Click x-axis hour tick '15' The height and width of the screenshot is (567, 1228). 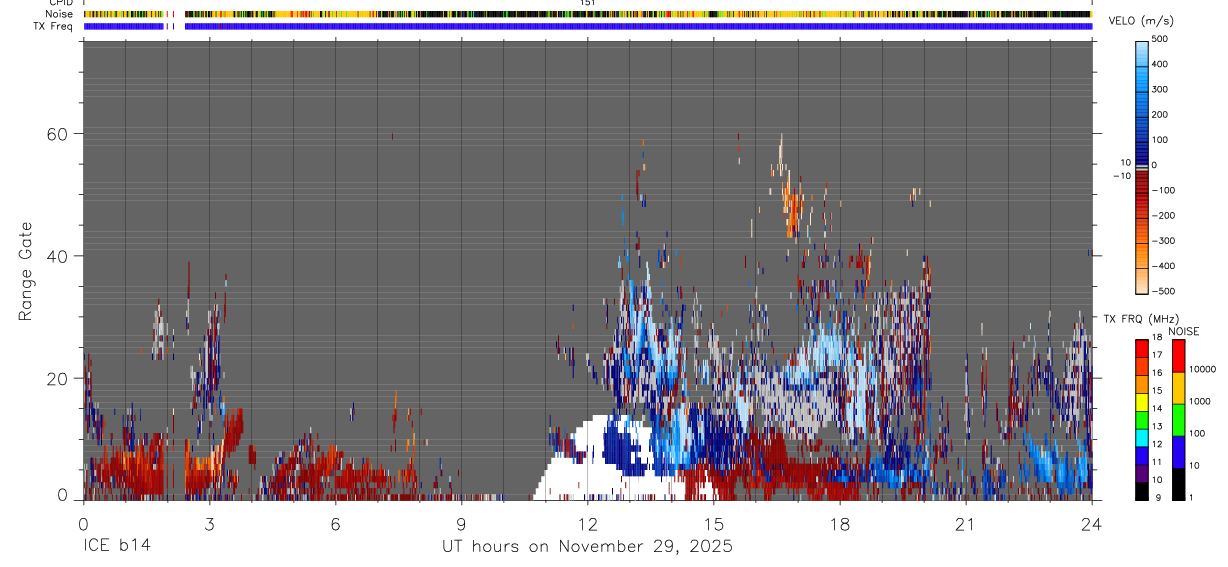click(714, 523)
